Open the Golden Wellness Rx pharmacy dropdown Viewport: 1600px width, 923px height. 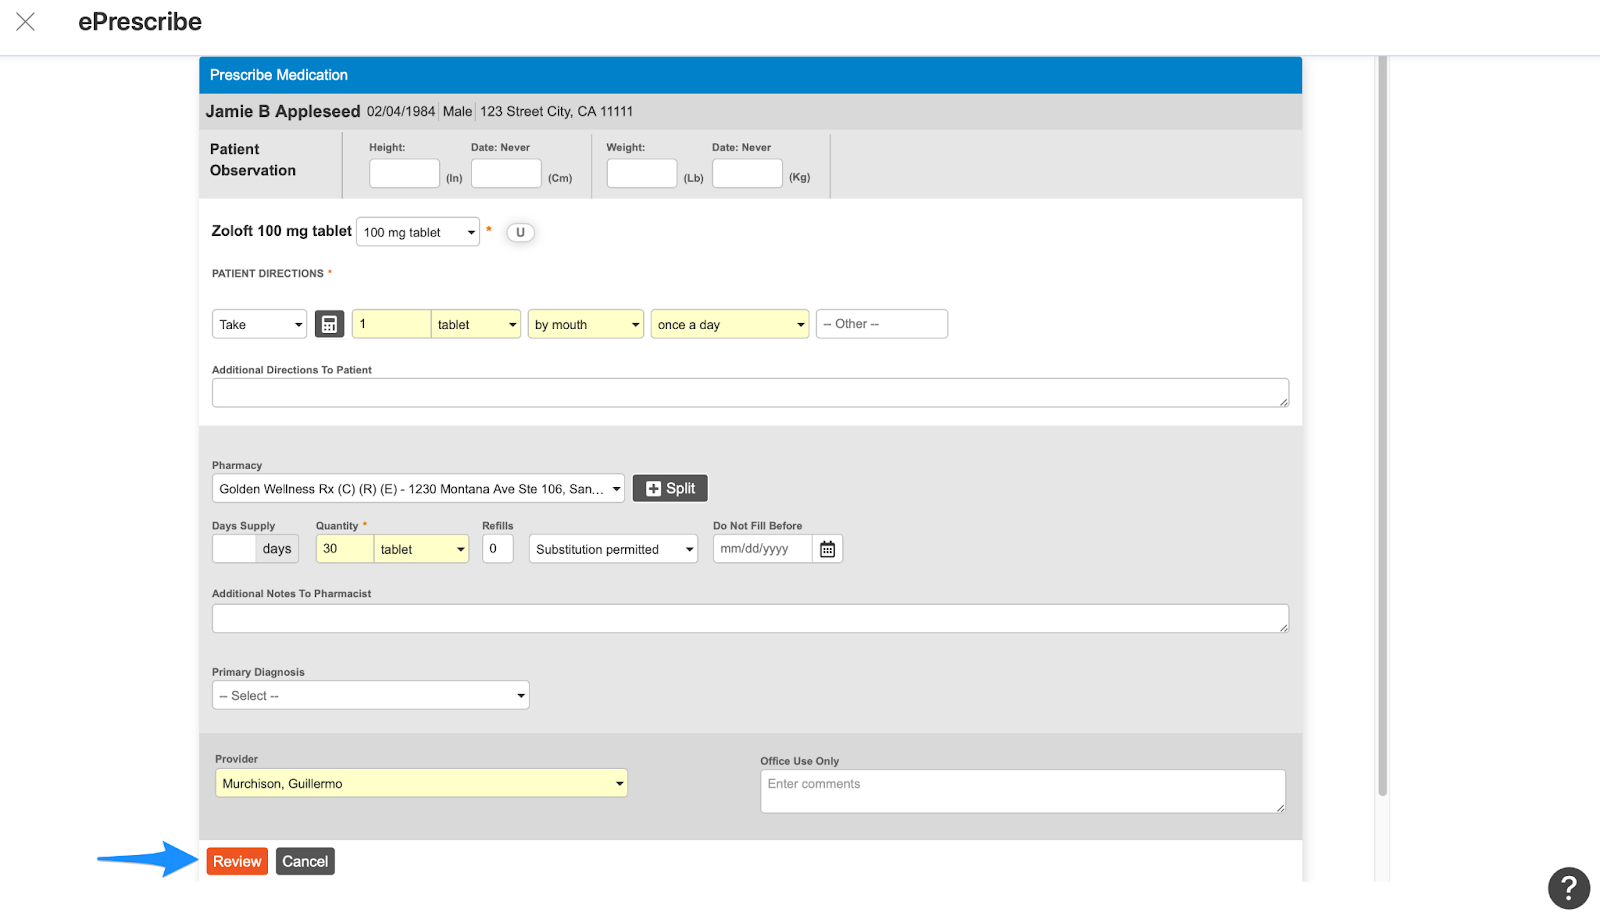click(418, 488)
